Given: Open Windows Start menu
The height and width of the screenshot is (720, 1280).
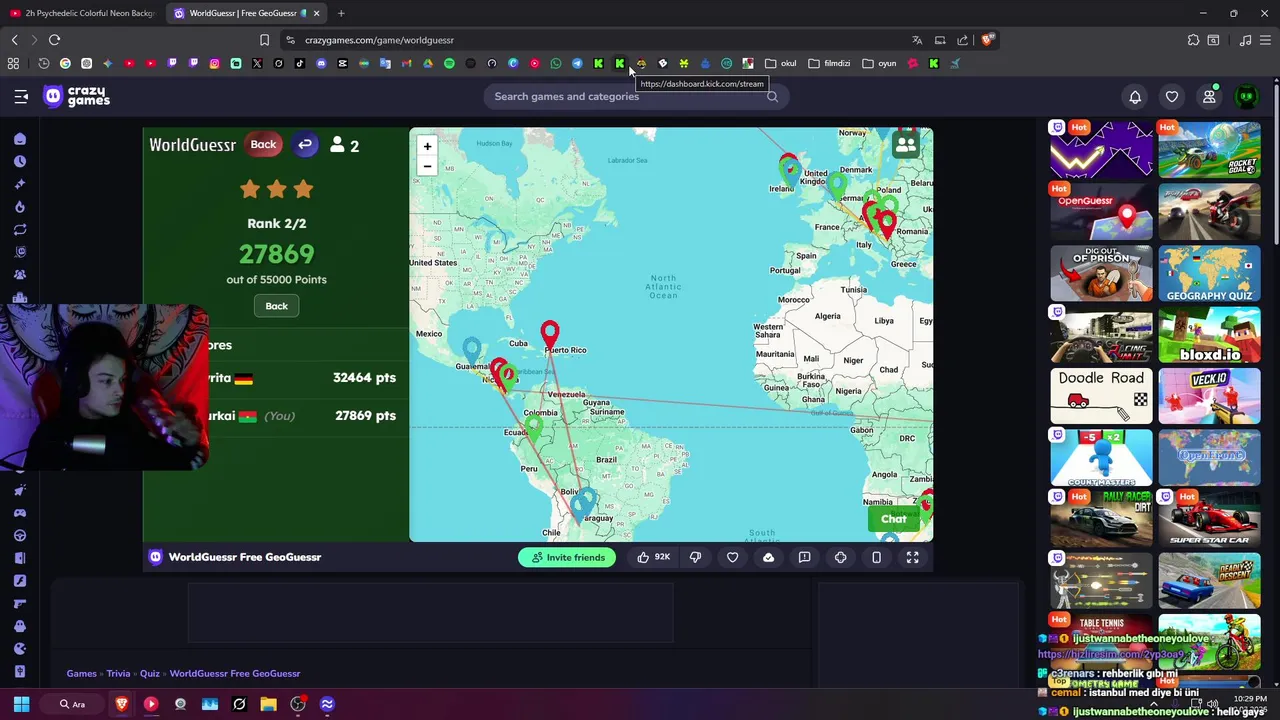Looking at the screenshot, I should [x=21, y=704].
